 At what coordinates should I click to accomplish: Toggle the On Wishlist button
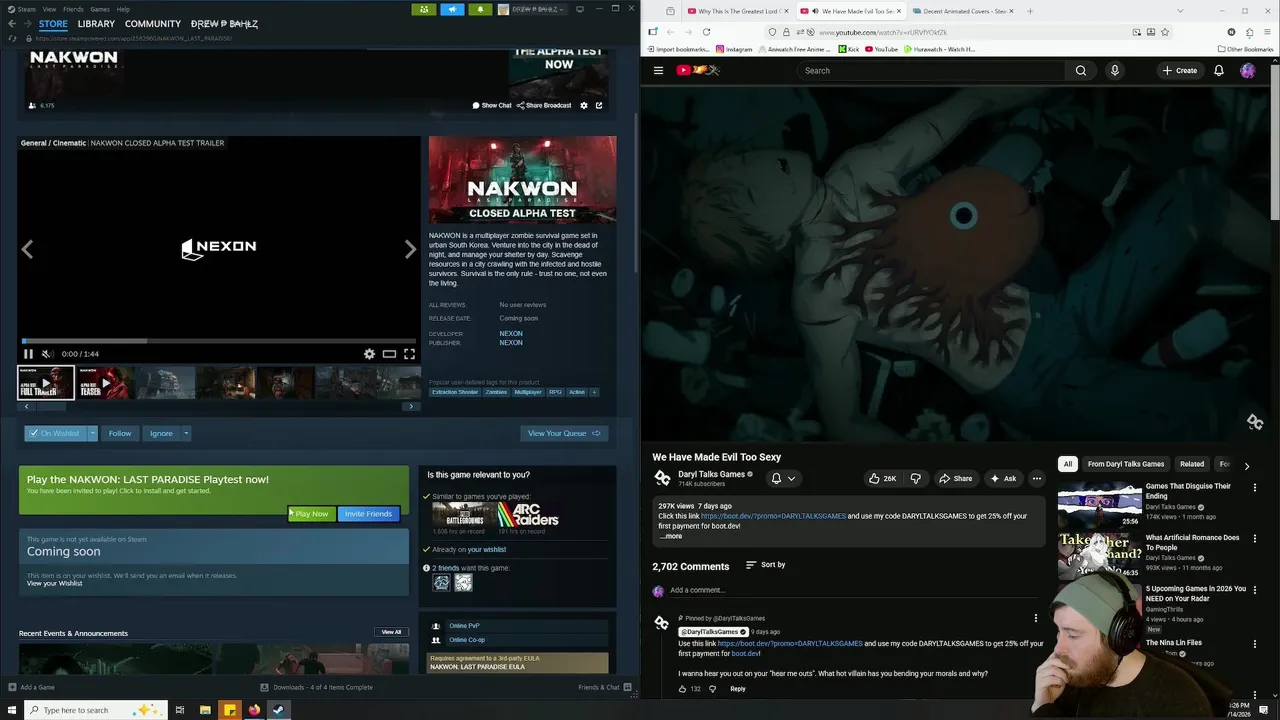click(55, 433)
